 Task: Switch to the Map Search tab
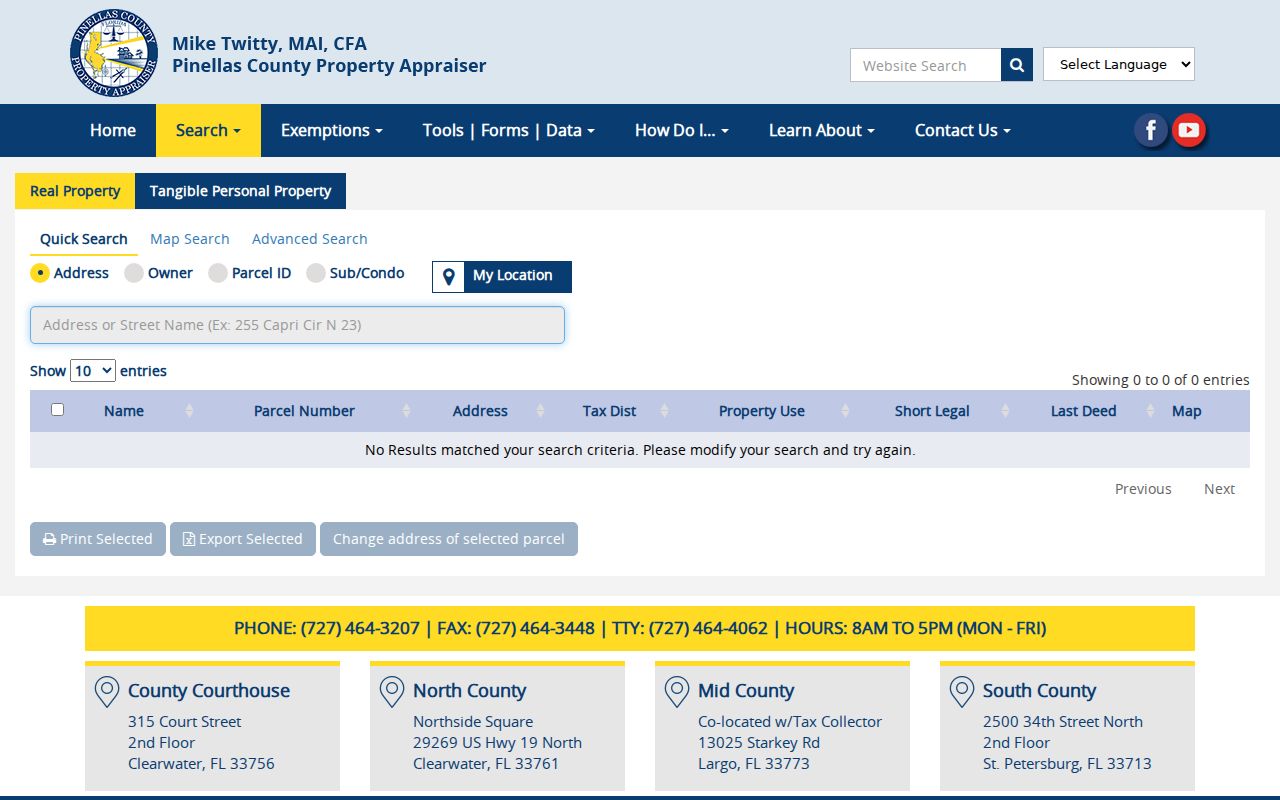pyautogui.click(x=190, y=239)
